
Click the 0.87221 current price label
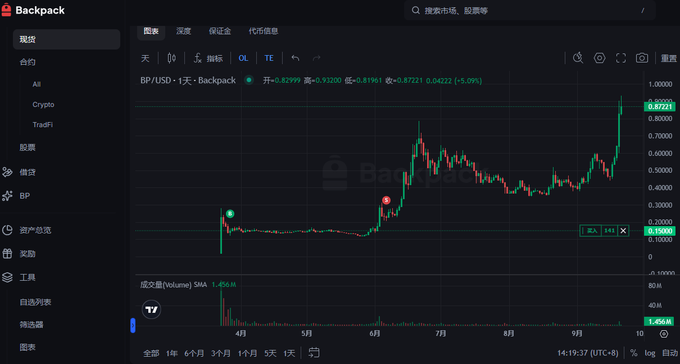660,106
